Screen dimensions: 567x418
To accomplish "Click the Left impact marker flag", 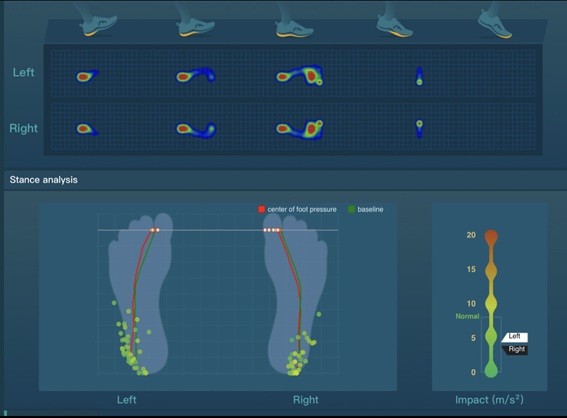I will click(x=514, y=337).
